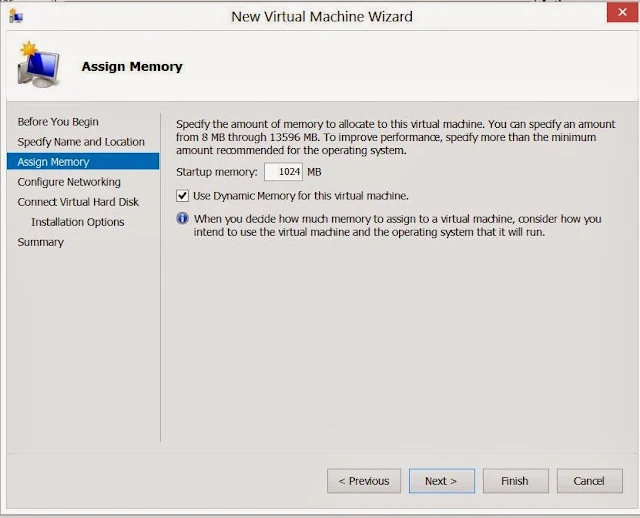Click the 'Specify the amount of memory' description

point(396,137)
